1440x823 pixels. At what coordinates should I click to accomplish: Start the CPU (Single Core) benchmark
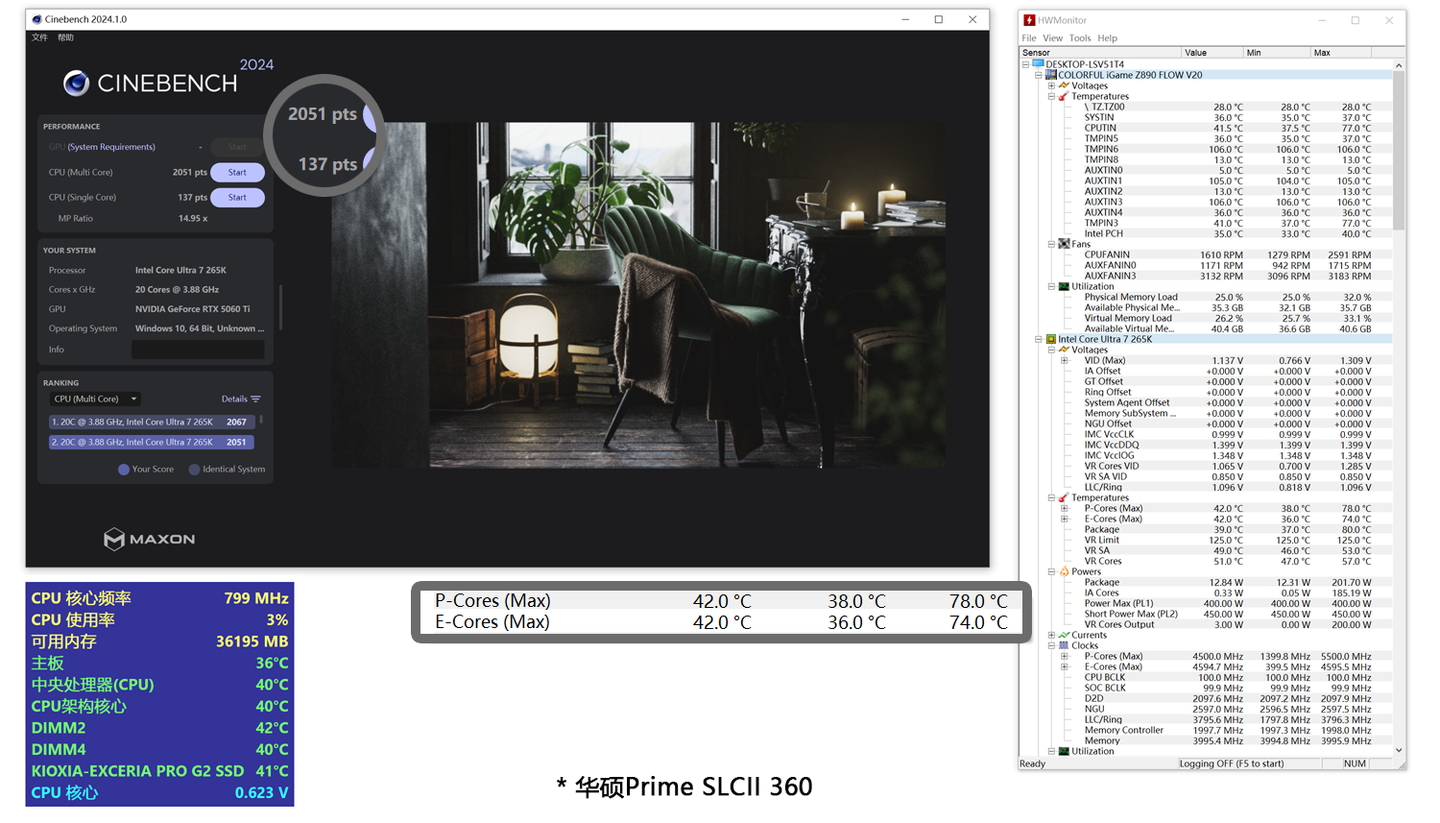pyautogui.click(x=237, y=197)
